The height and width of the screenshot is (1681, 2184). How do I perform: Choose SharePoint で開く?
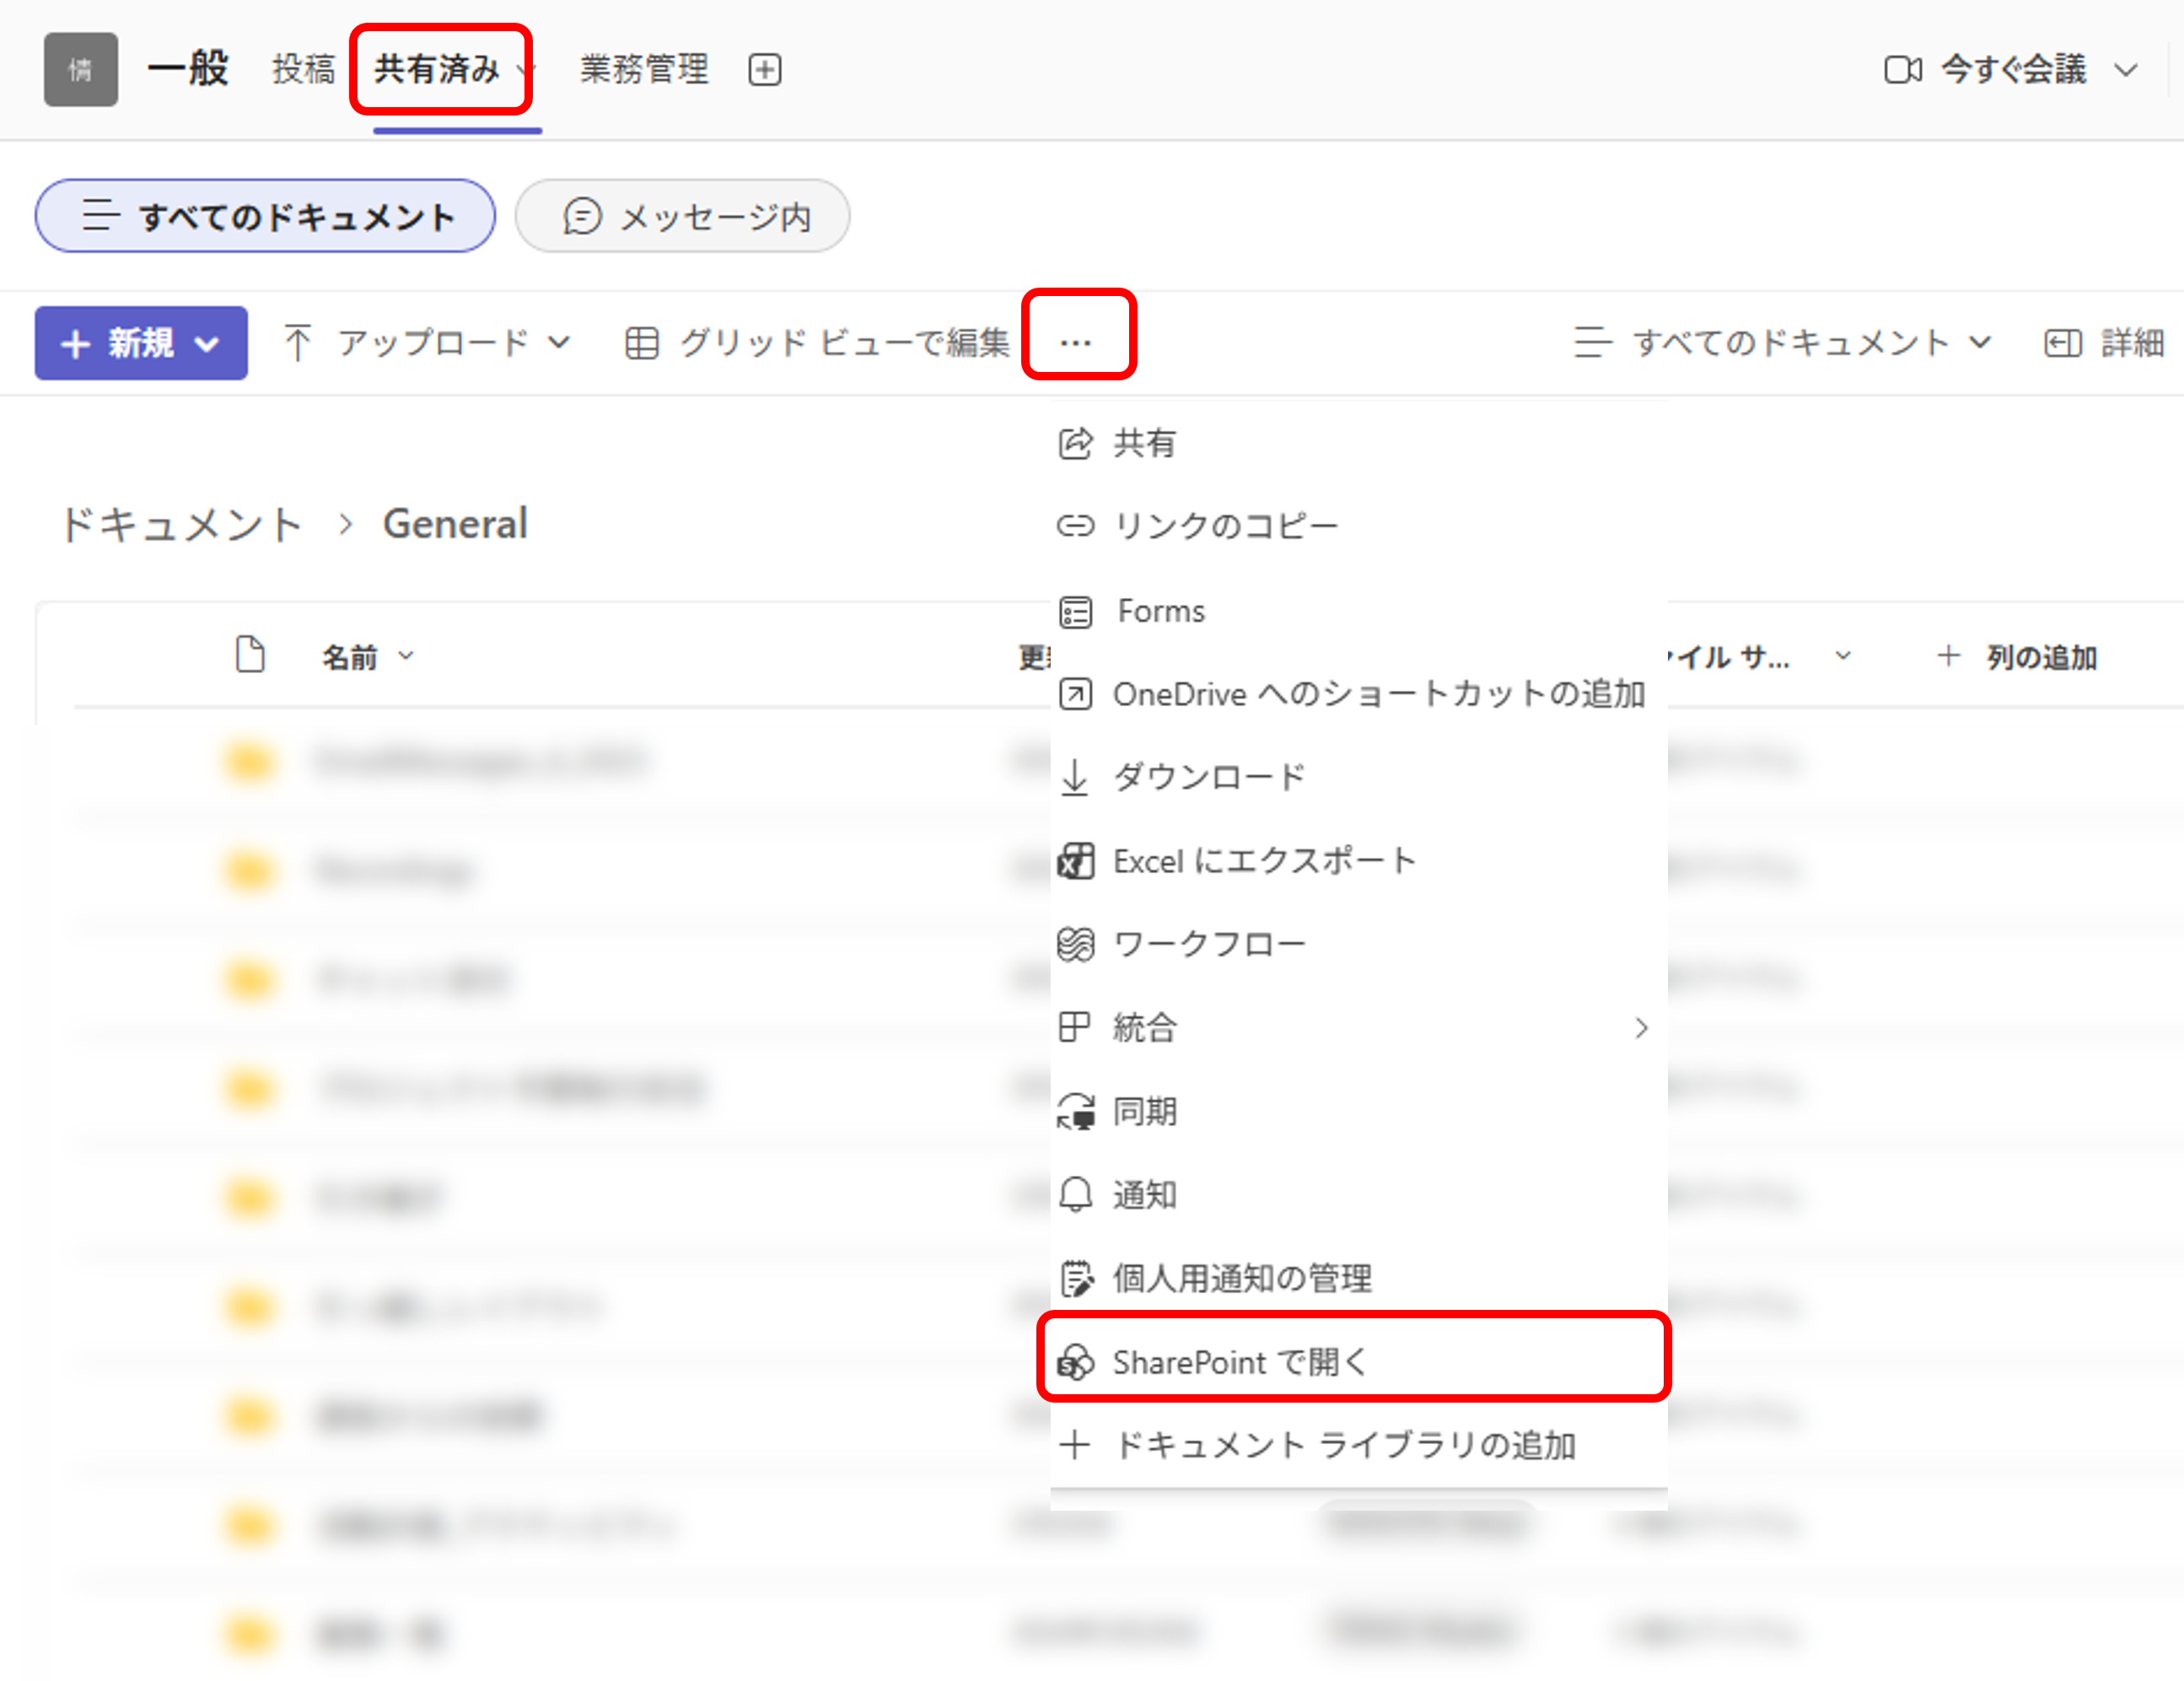click(1359, 1361)
